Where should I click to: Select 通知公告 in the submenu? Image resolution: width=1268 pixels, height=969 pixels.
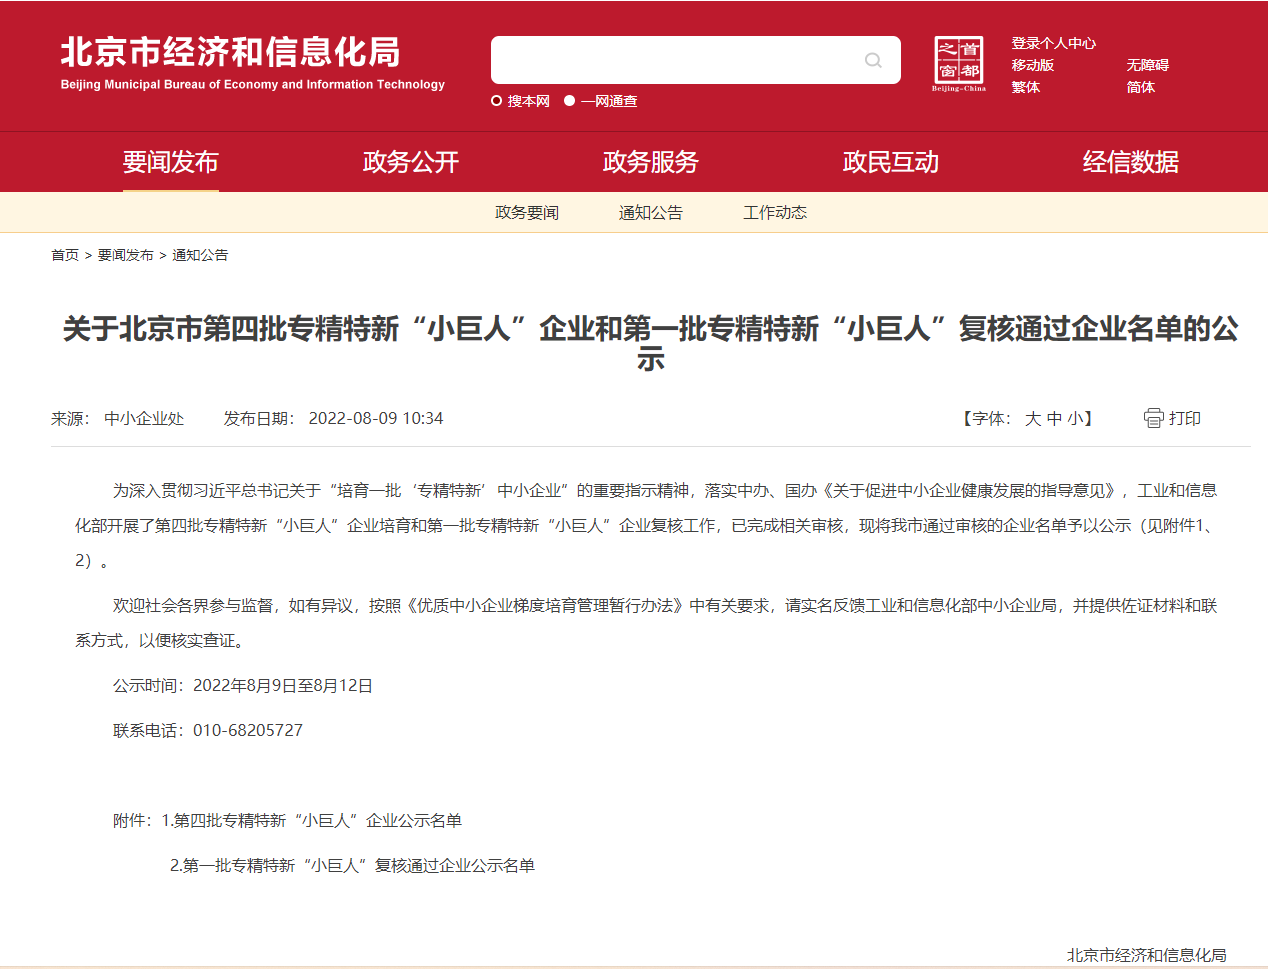650,212
